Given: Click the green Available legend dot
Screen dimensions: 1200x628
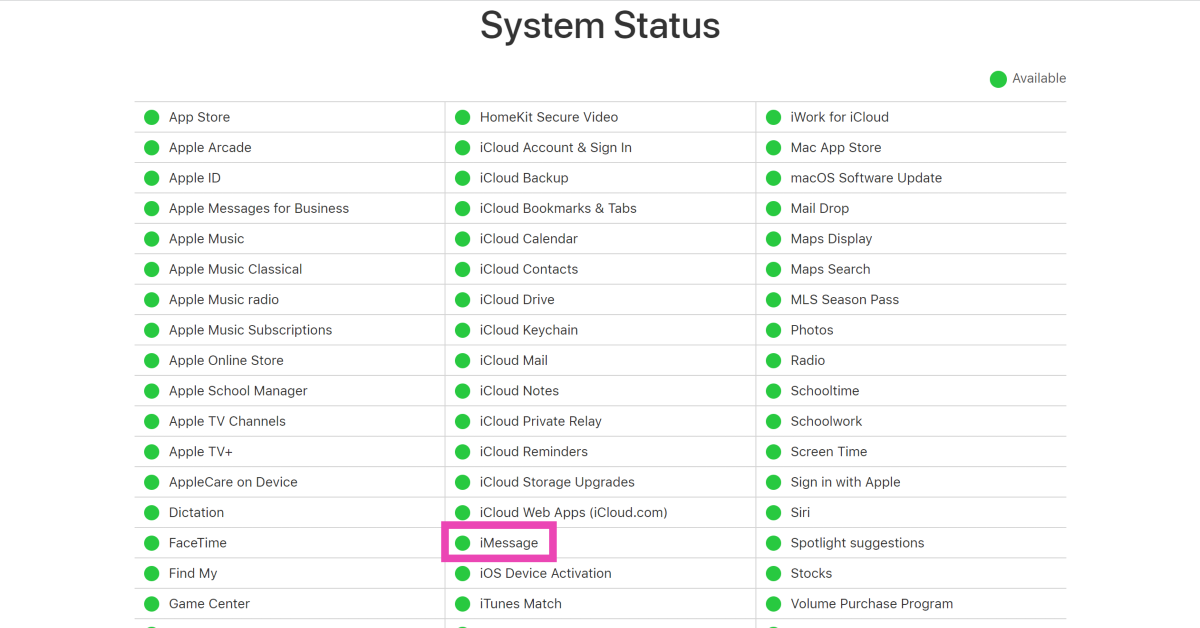Looking at the screenshot, I should (998, 79).
